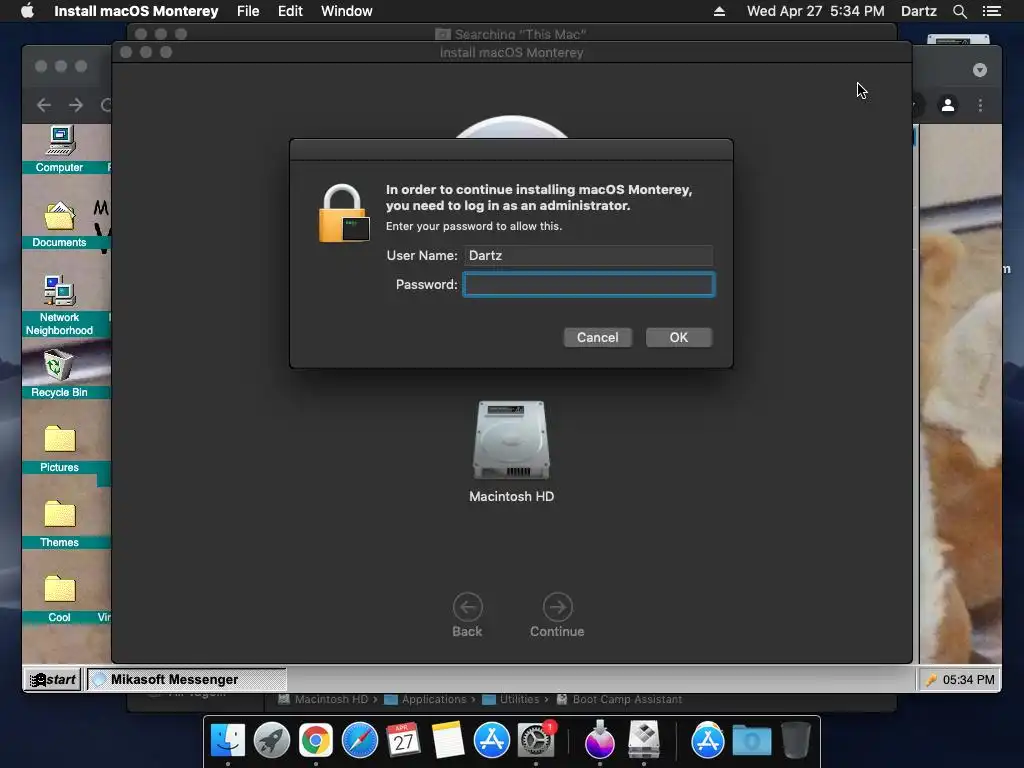1024x768 pixels.
Task: Click OK in the administrator login dialog
Action: (x=679, y=338)
